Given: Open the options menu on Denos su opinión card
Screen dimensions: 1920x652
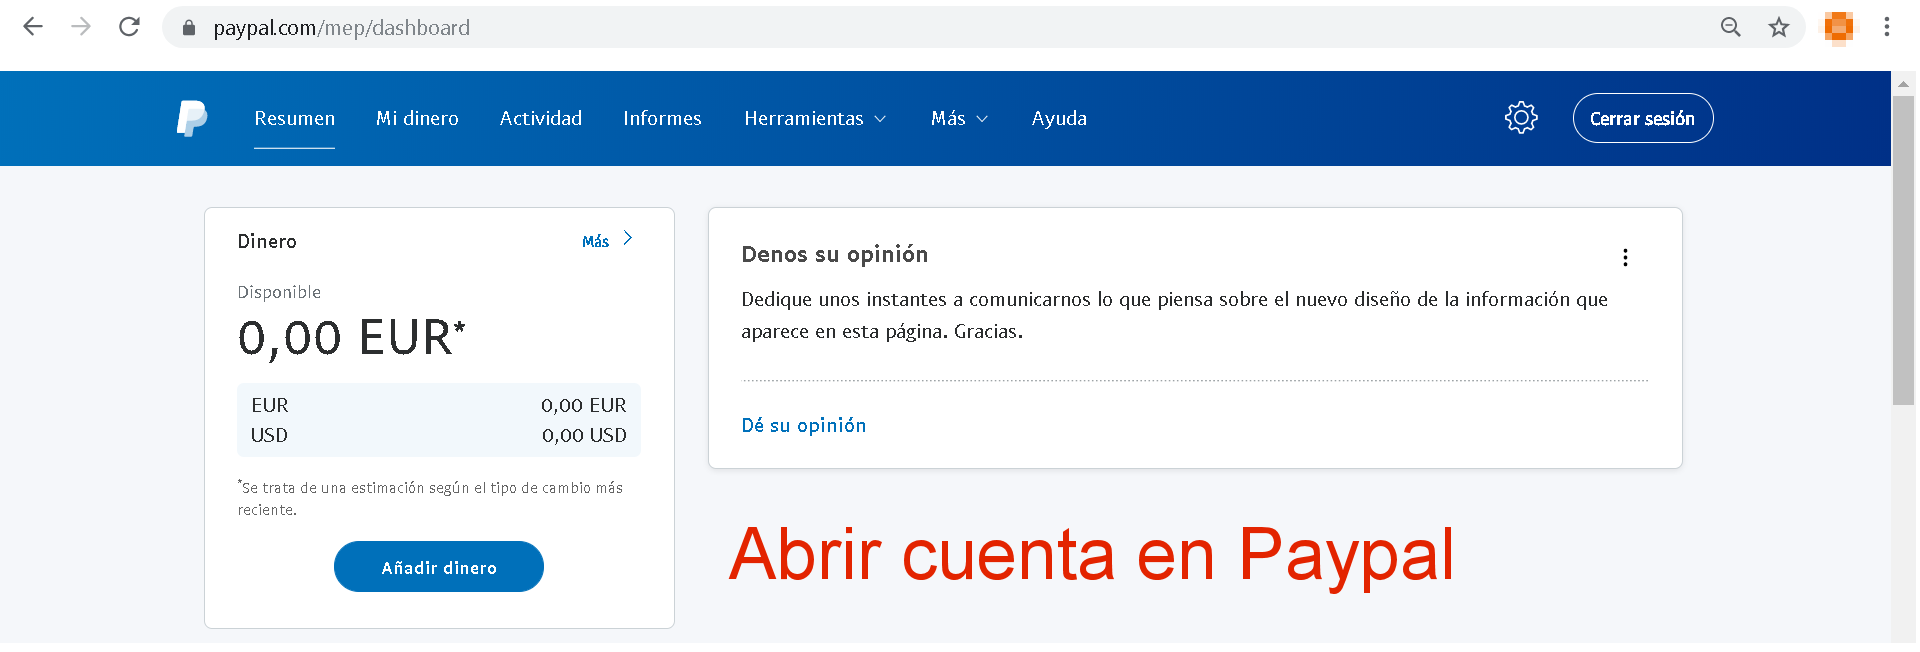Looking at the screenshot, I should tap(1625, 257).
